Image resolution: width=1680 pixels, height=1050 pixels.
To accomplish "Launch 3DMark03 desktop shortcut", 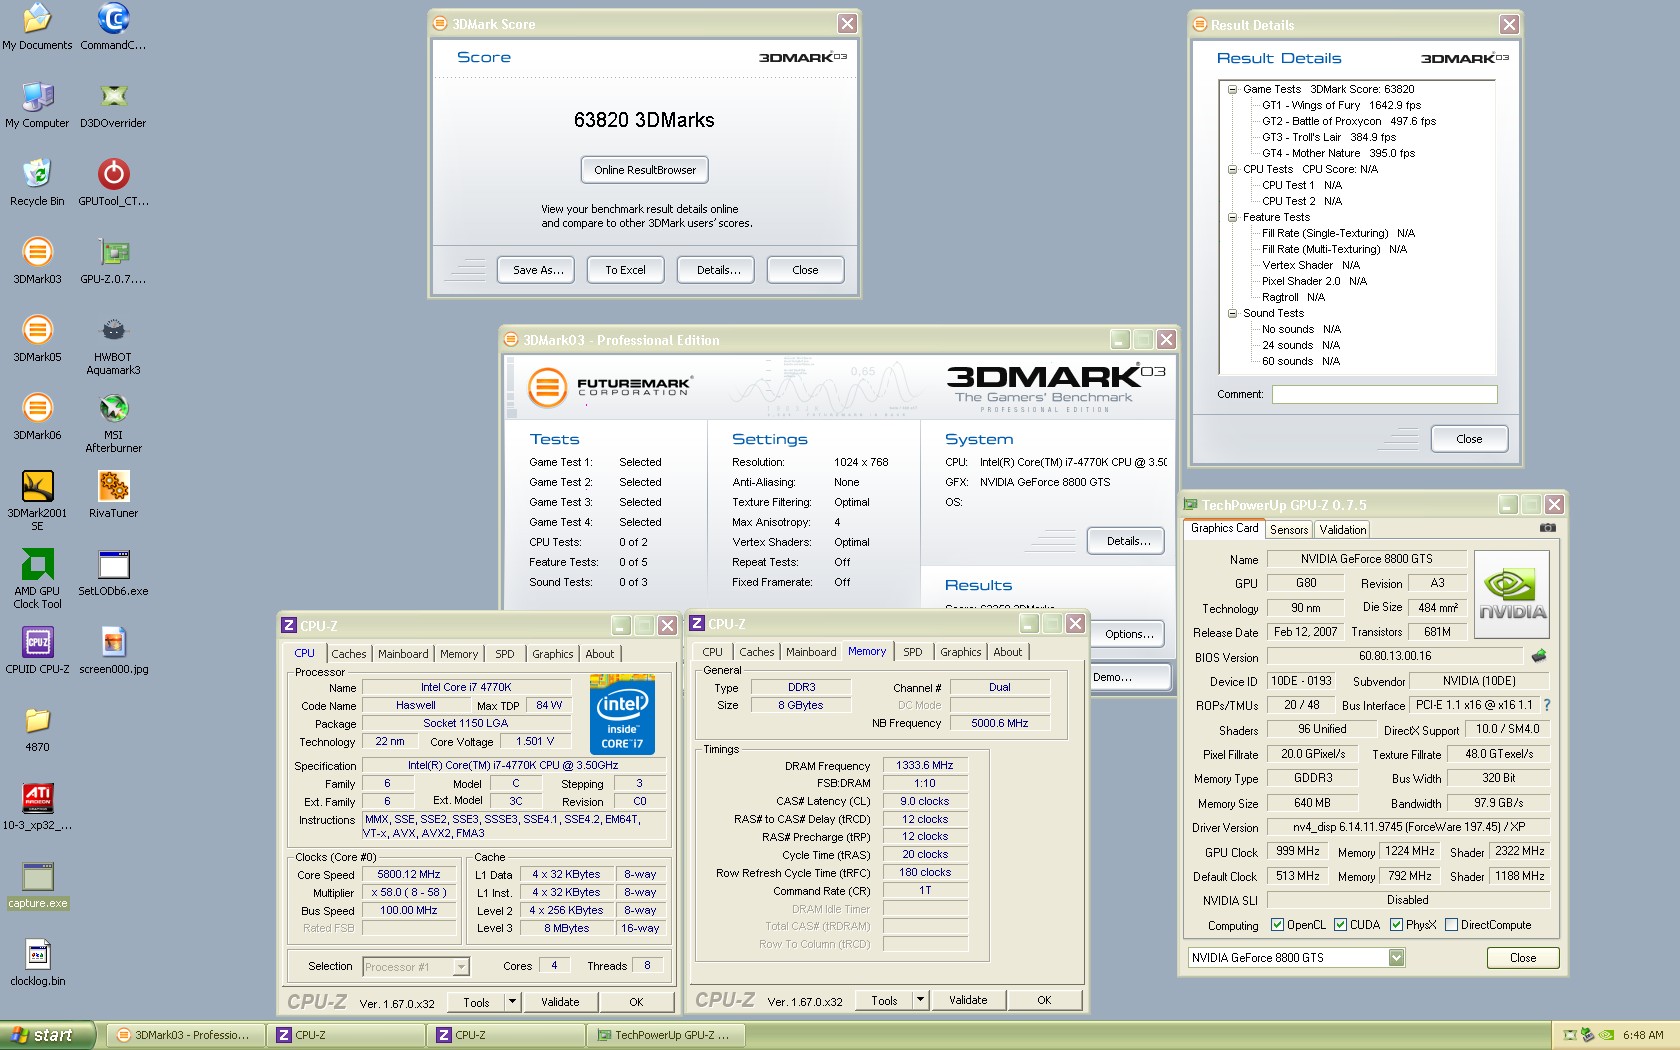I will click(37, 261).
